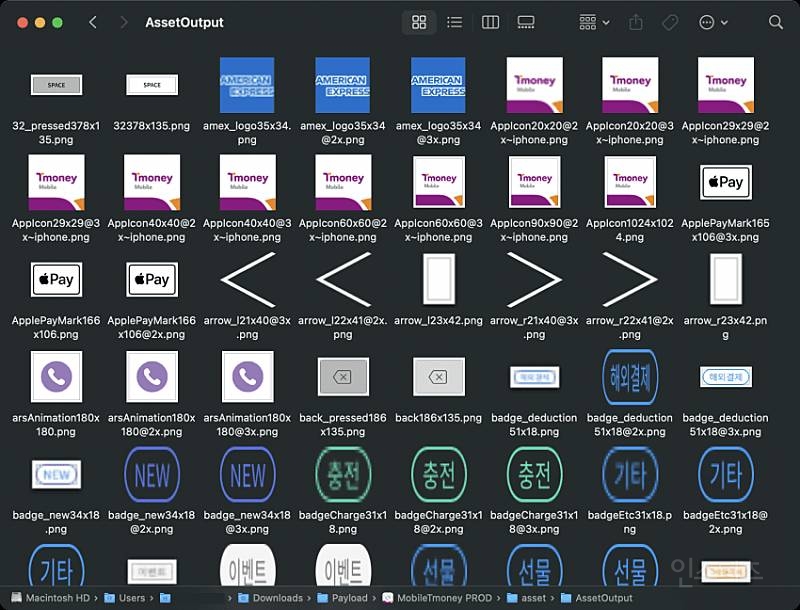Go back with the left chevron
Viewport: 800px width, 610px height.
[93, 22]
